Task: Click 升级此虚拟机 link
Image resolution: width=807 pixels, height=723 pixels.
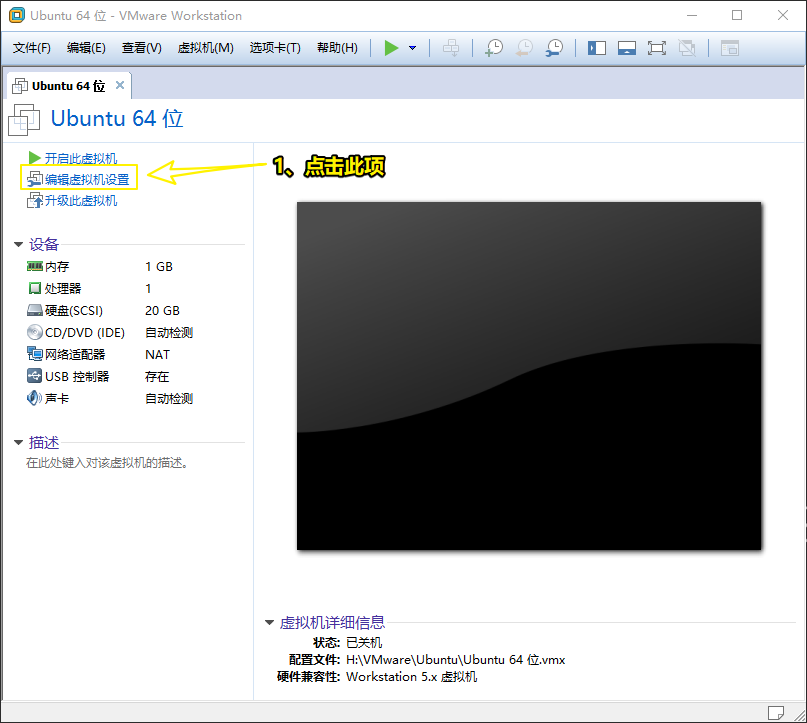Action: [80, 200]
